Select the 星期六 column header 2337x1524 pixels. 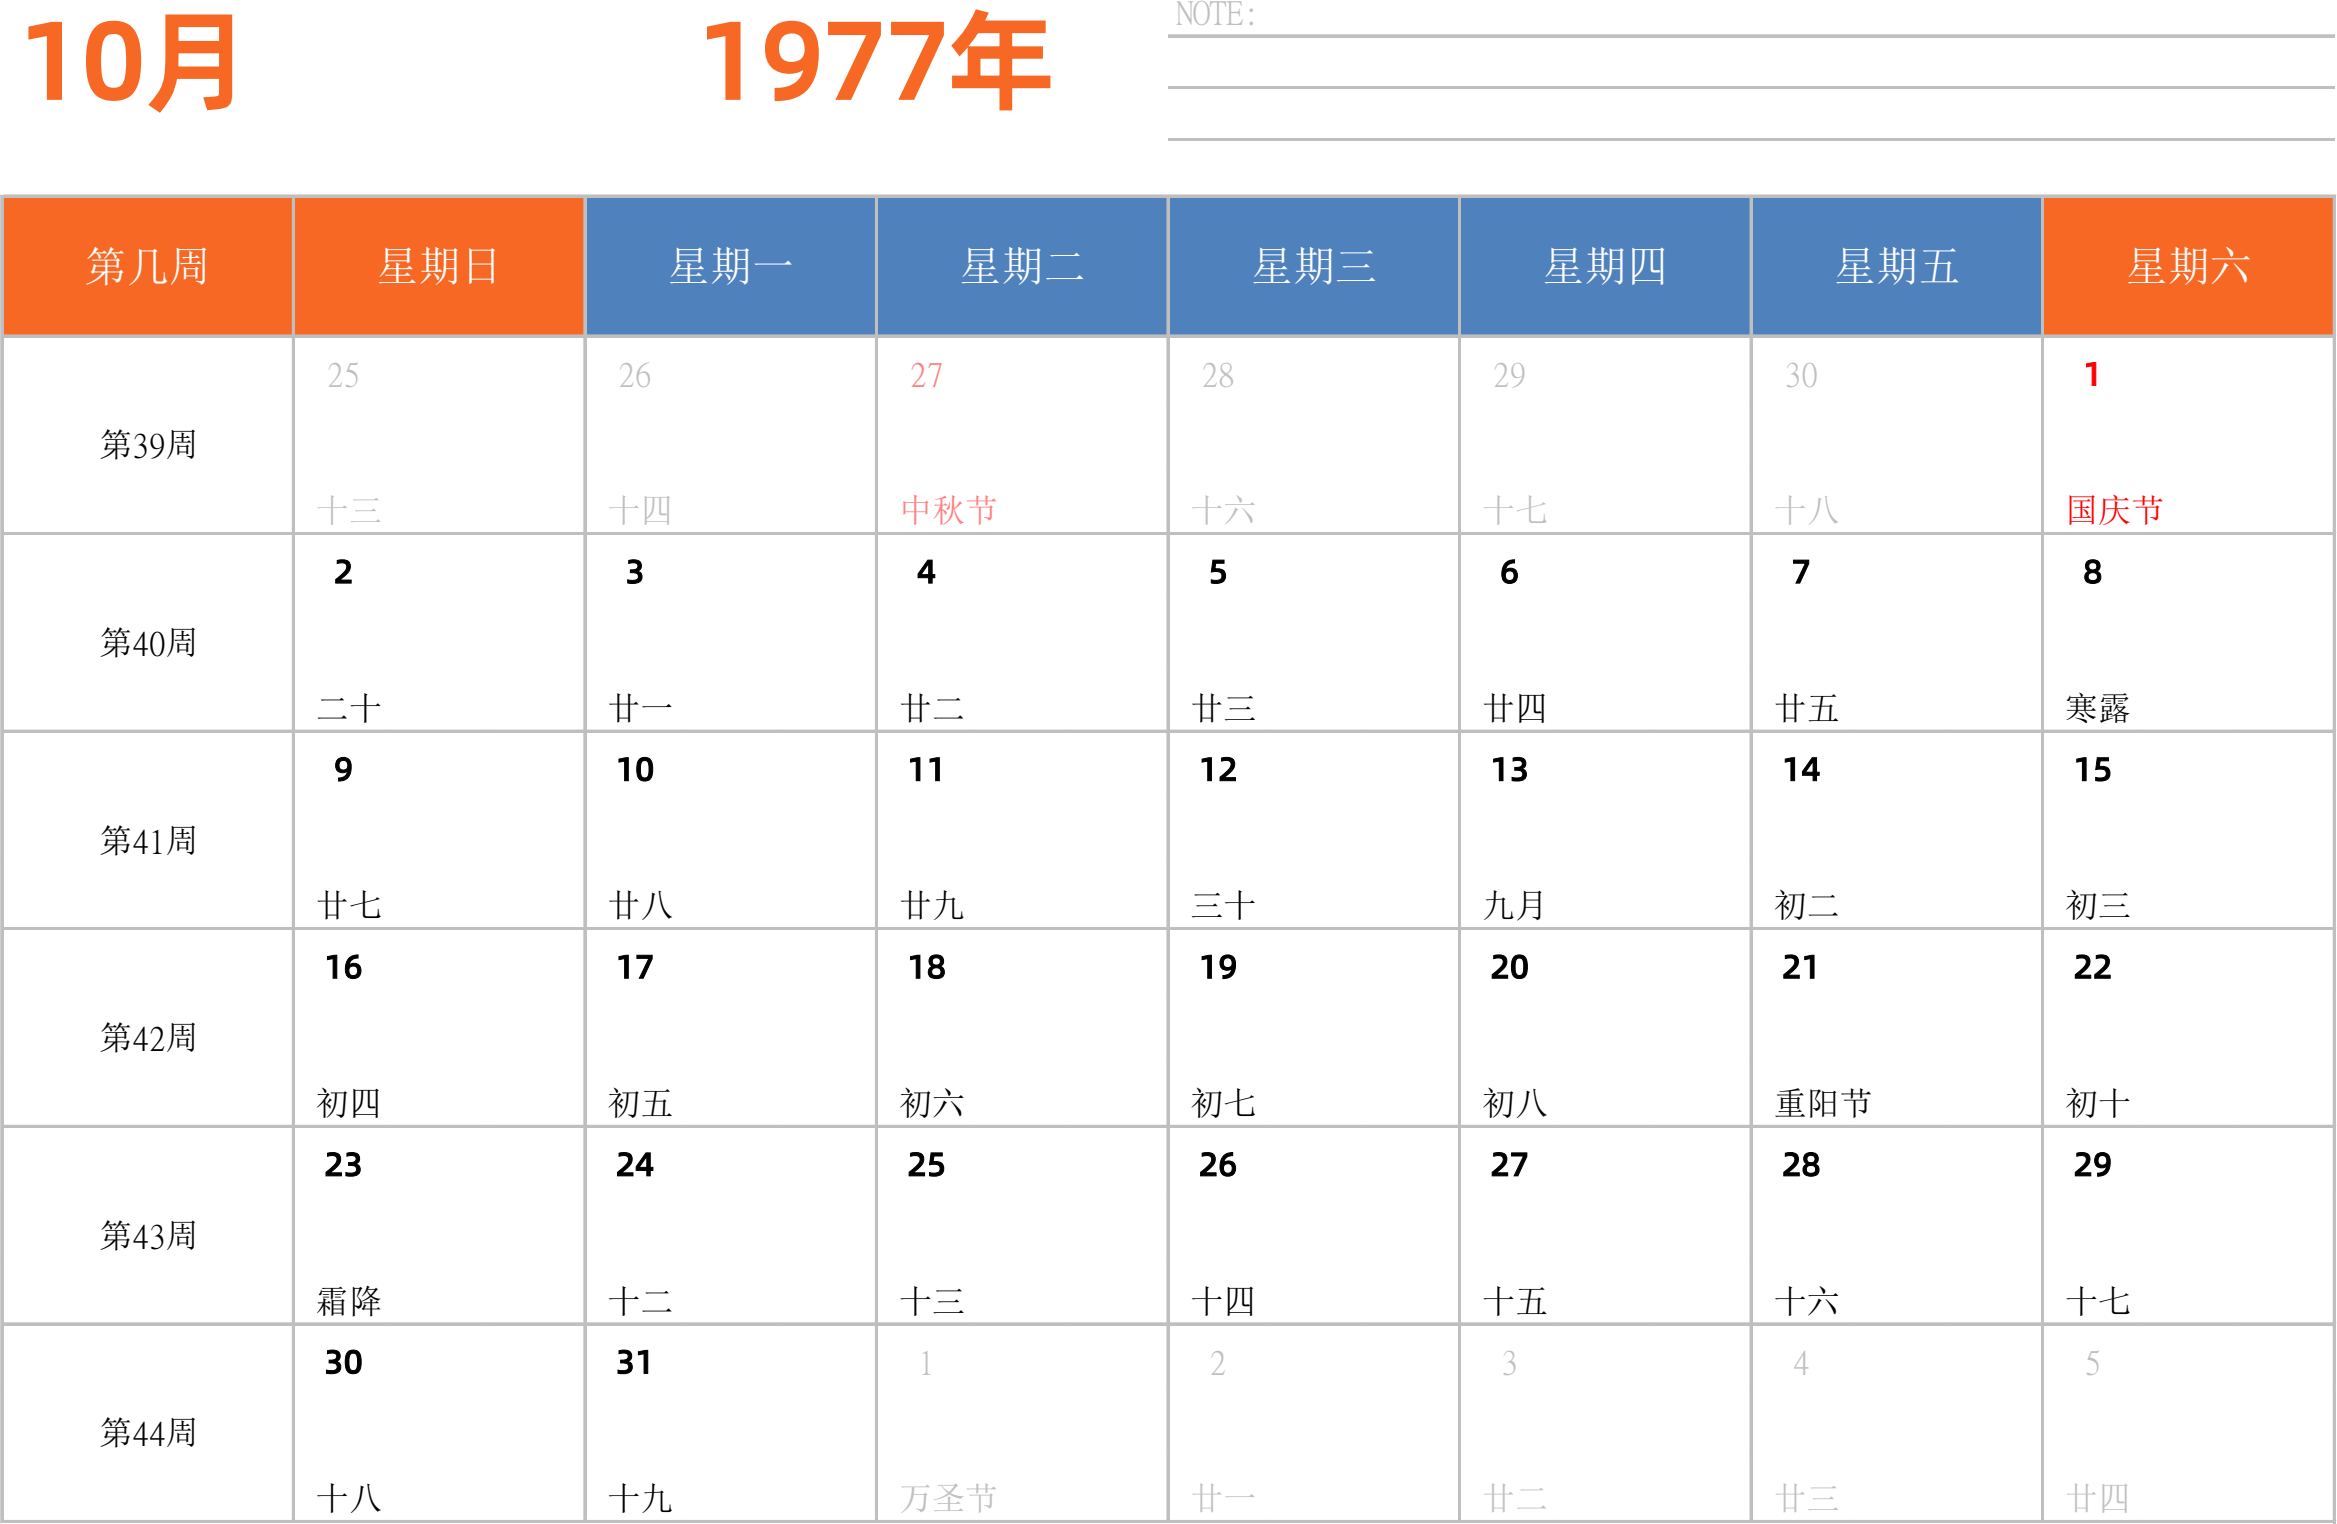(2188, 266)
